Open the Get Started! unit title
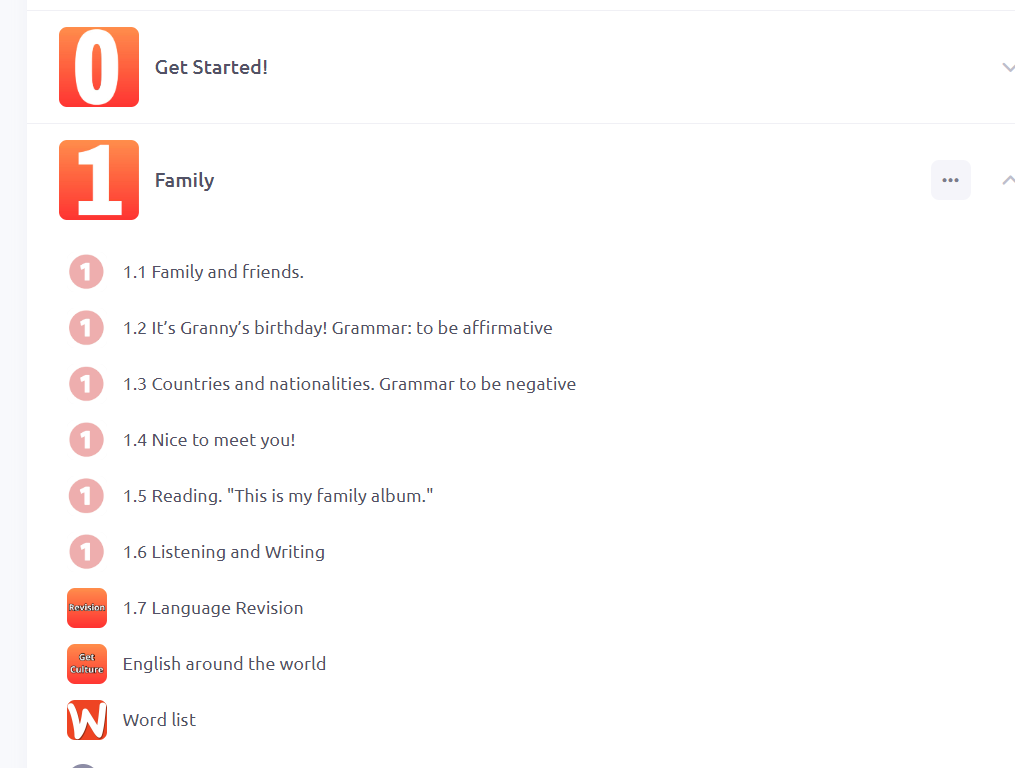Screen dimensions: 1015x768 pos(211,67)
